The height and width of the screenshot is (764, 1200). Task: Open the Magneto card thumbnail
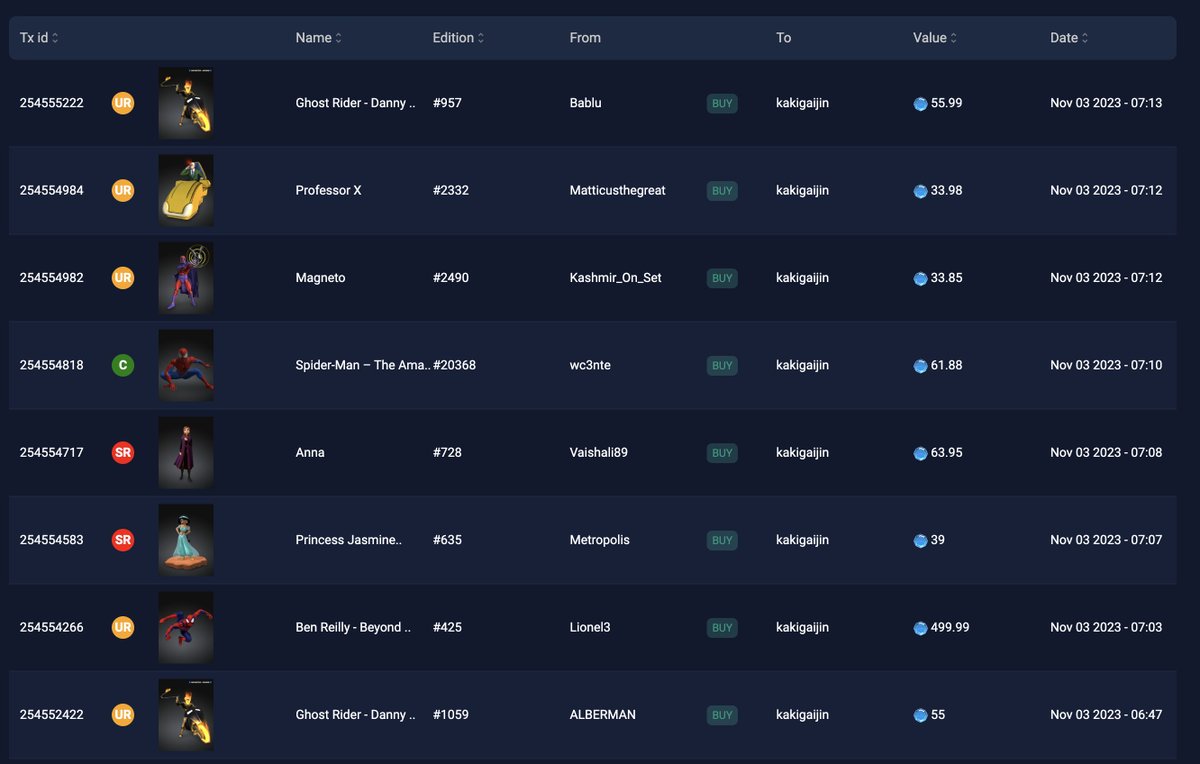(x=186, y=278)
